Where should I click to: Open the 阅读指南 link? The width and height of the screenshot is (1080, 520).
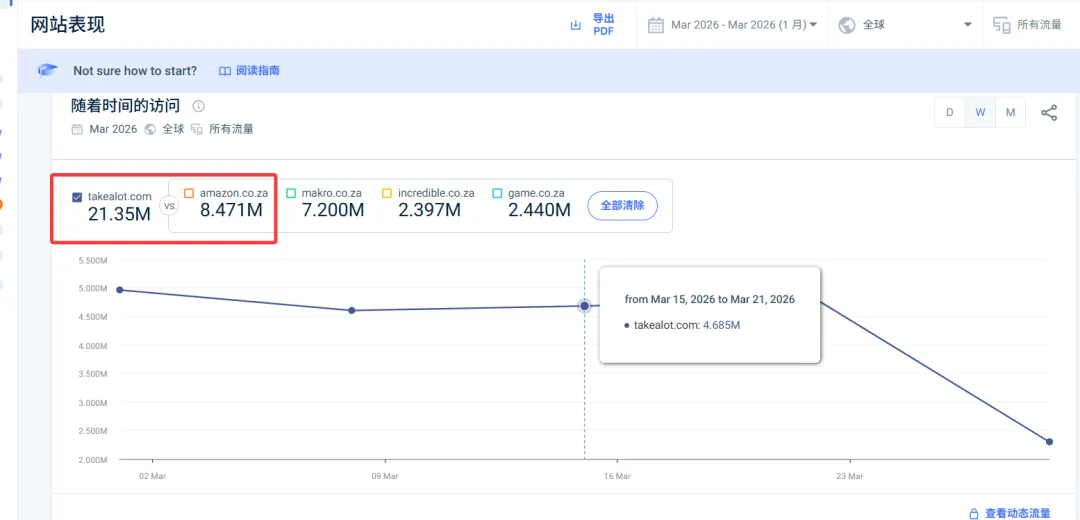tap(249, 71)
